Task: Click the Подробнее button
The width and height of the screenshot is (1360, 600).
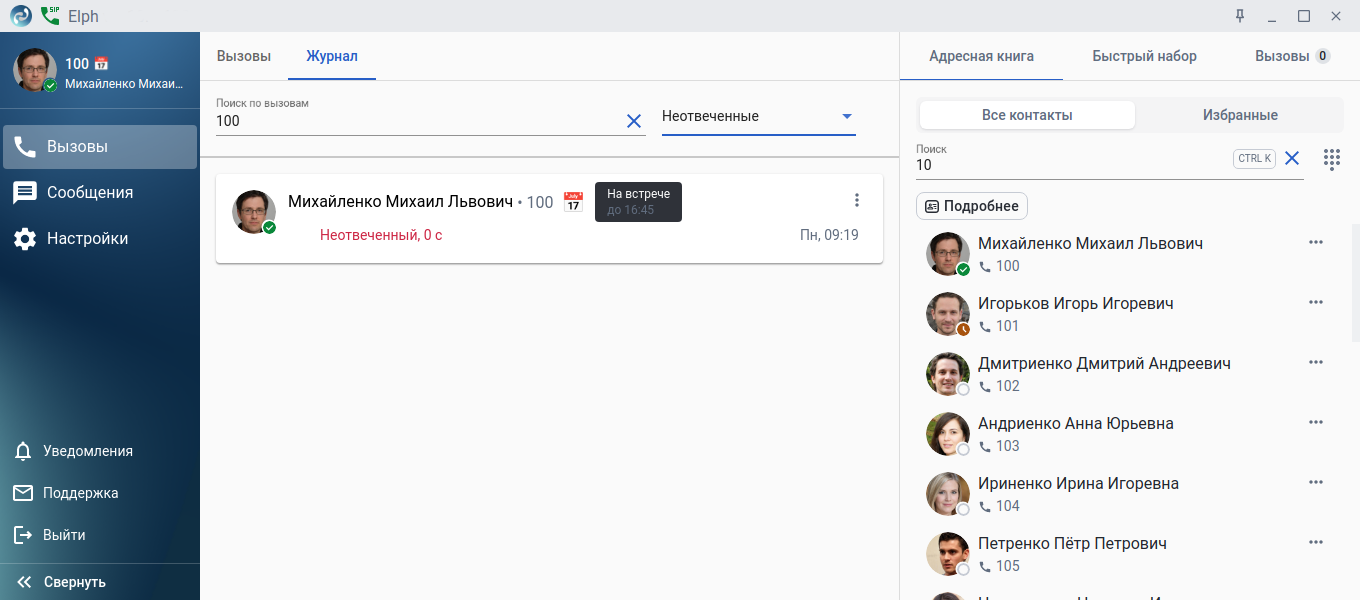Action: (971, 206)
